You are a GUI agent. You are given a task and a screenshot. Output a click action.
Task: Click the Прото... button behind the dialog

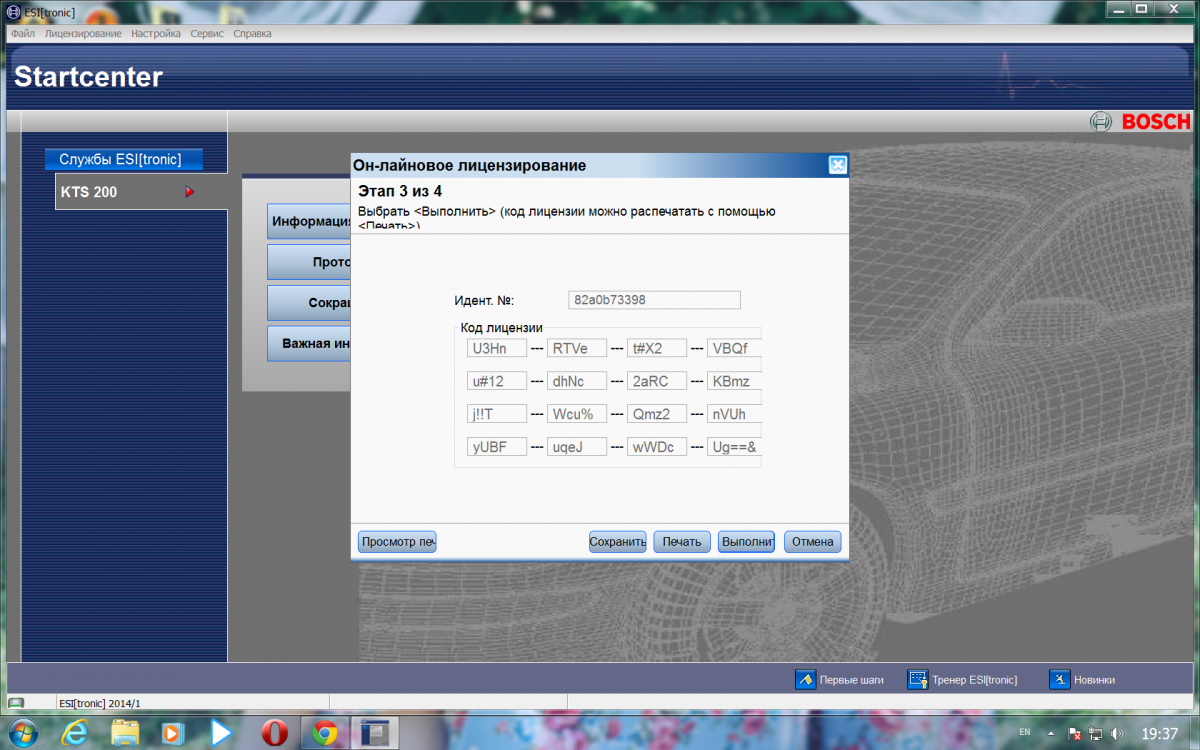coord(309,262)
